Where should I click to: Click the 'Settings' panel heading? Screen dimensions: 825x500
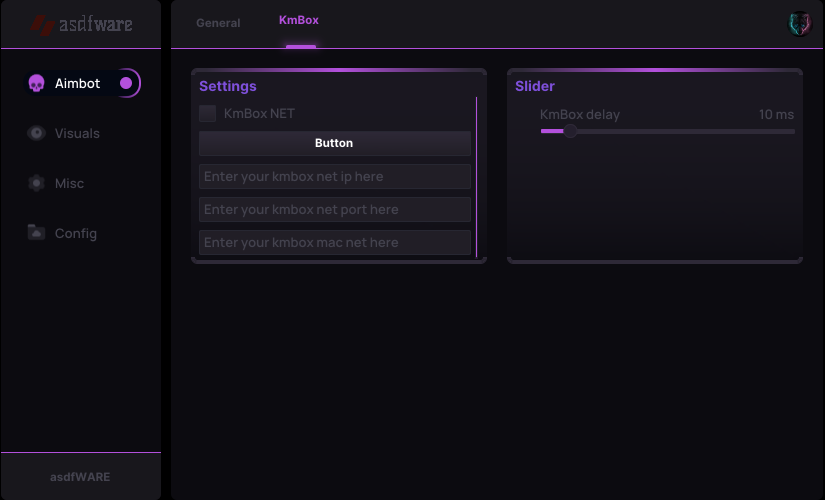point(228,86)
